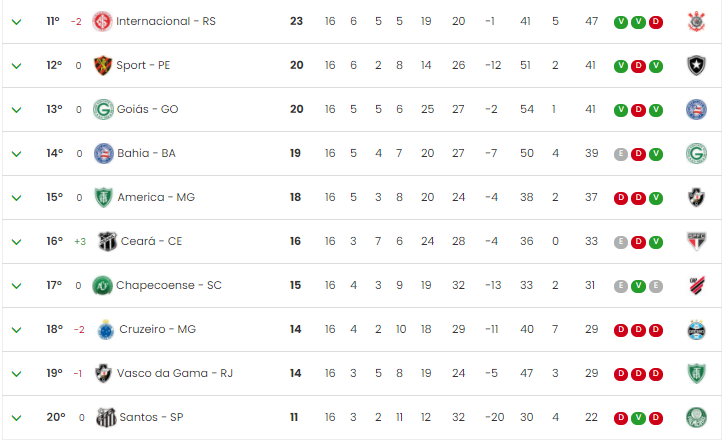The width and height of the screenshot is (726, 443).
Task: Open the America - MG team link
Action: pos(156,197)
